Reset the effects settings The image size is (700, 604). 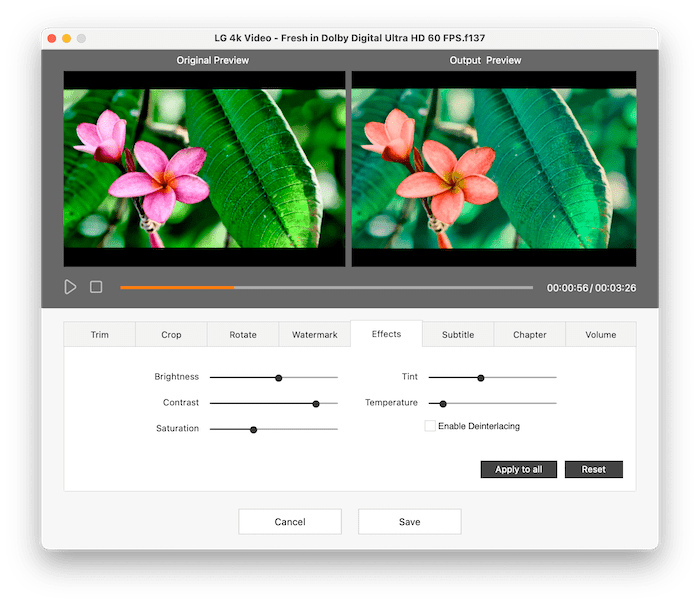pos(594,469)
